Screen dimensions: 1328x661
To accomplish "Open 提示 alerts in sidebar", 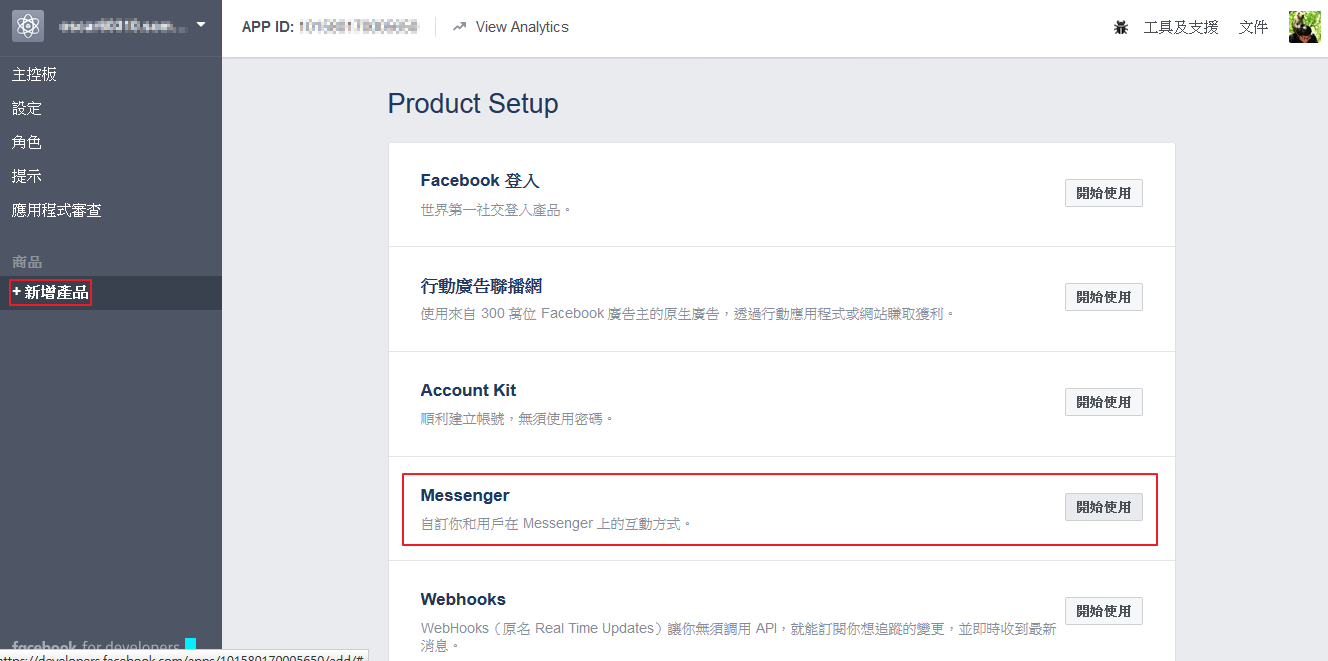I will [27, 176].
